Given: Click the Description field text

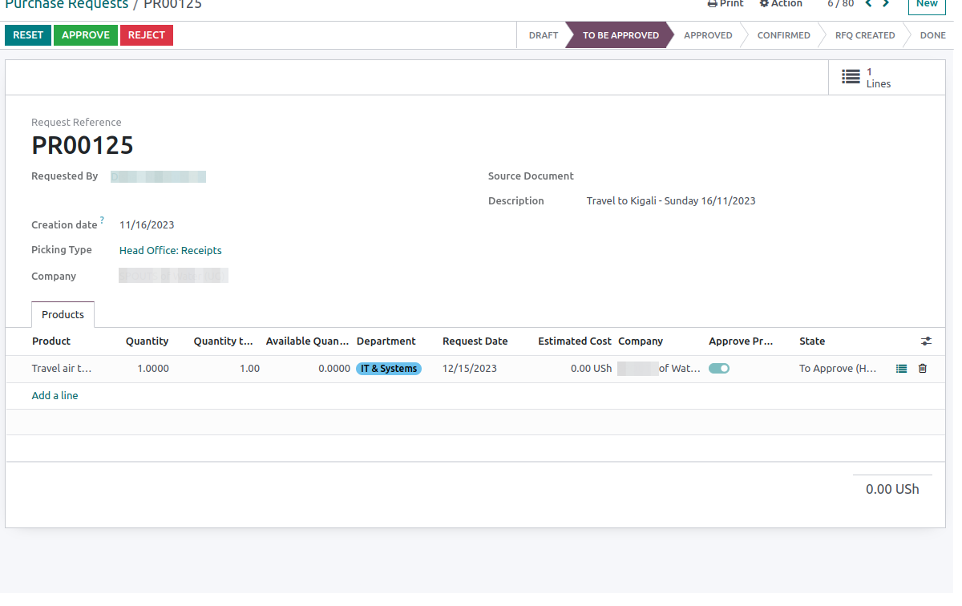Looking at the screenshot, I should (670, 201).
